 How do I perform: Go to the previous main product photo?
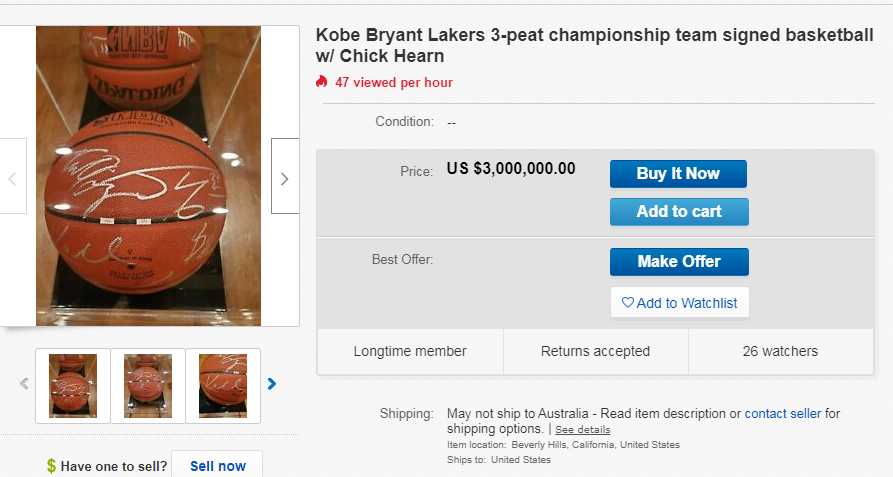[12, 179]
